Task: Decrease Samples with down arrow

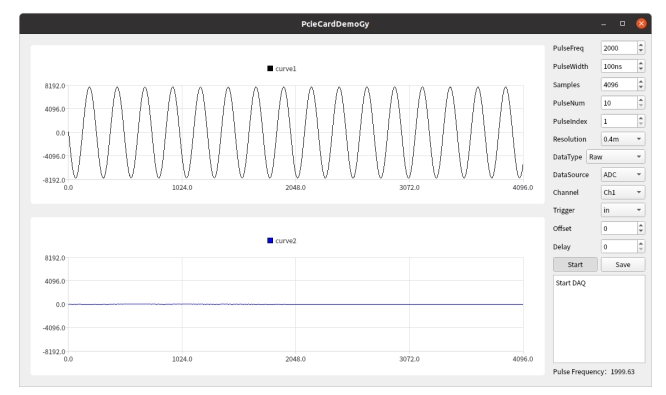Action: click(x=641, y=88)
